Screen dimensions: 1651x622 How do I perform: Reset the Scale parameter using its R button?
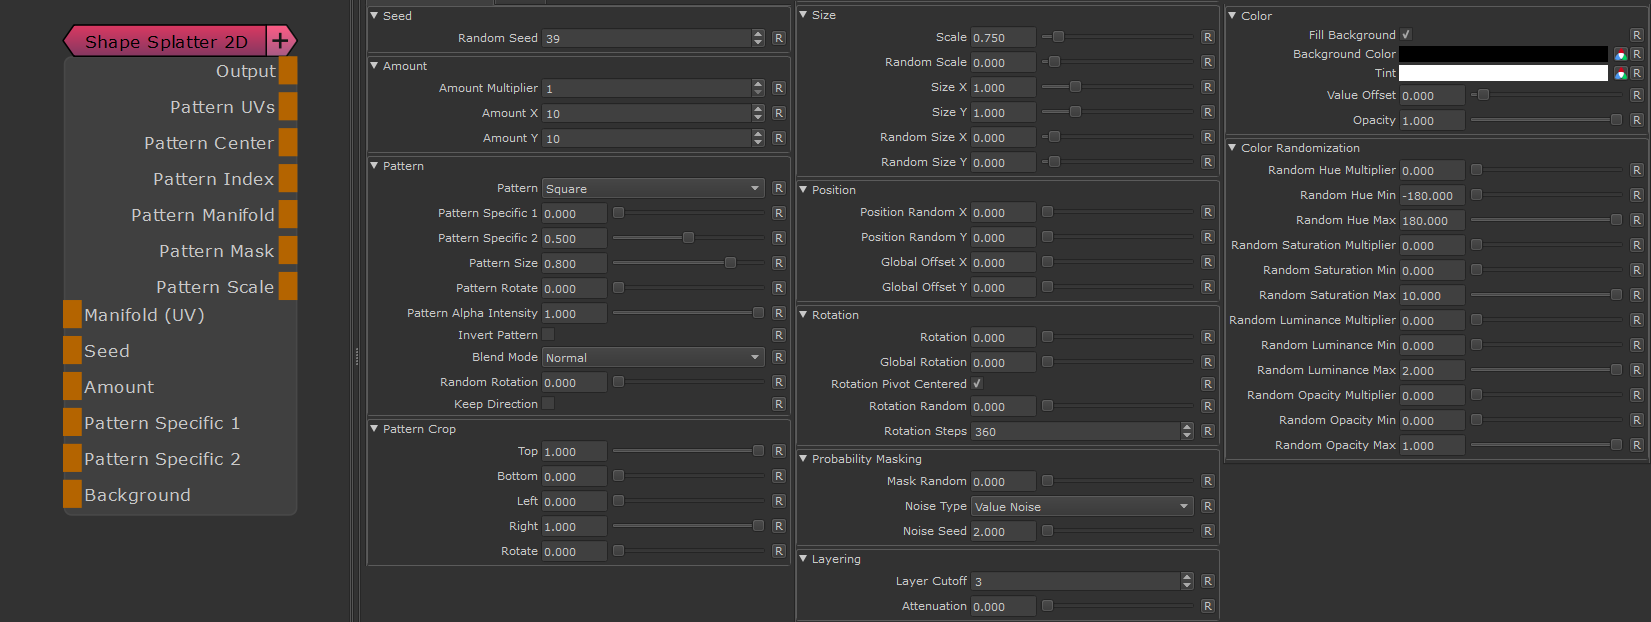1207,37
